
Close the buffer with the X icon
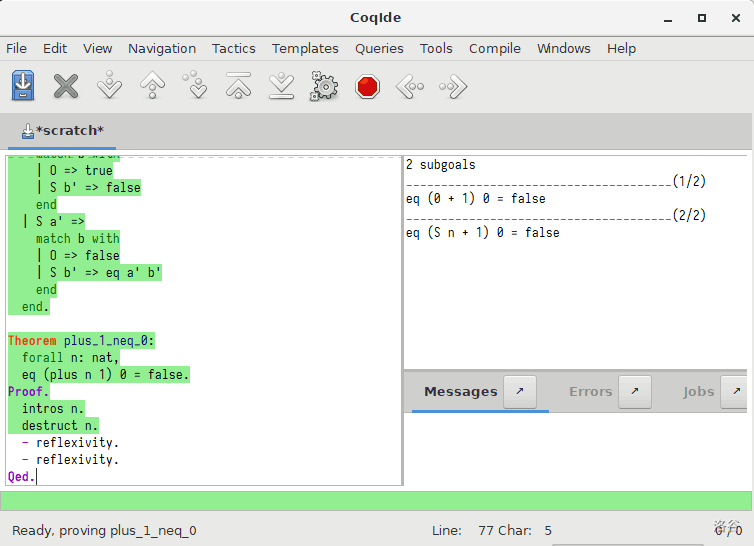click(x=66, y=87)
